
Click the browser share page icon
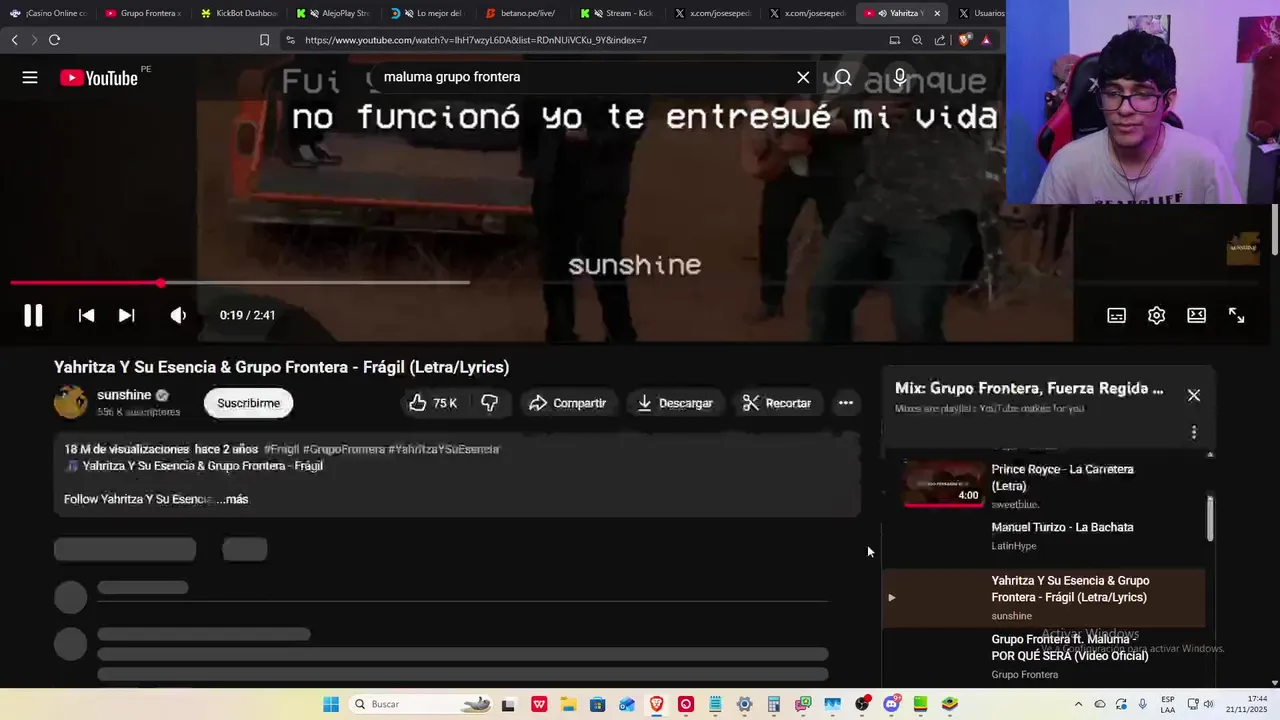coord(940,40)
